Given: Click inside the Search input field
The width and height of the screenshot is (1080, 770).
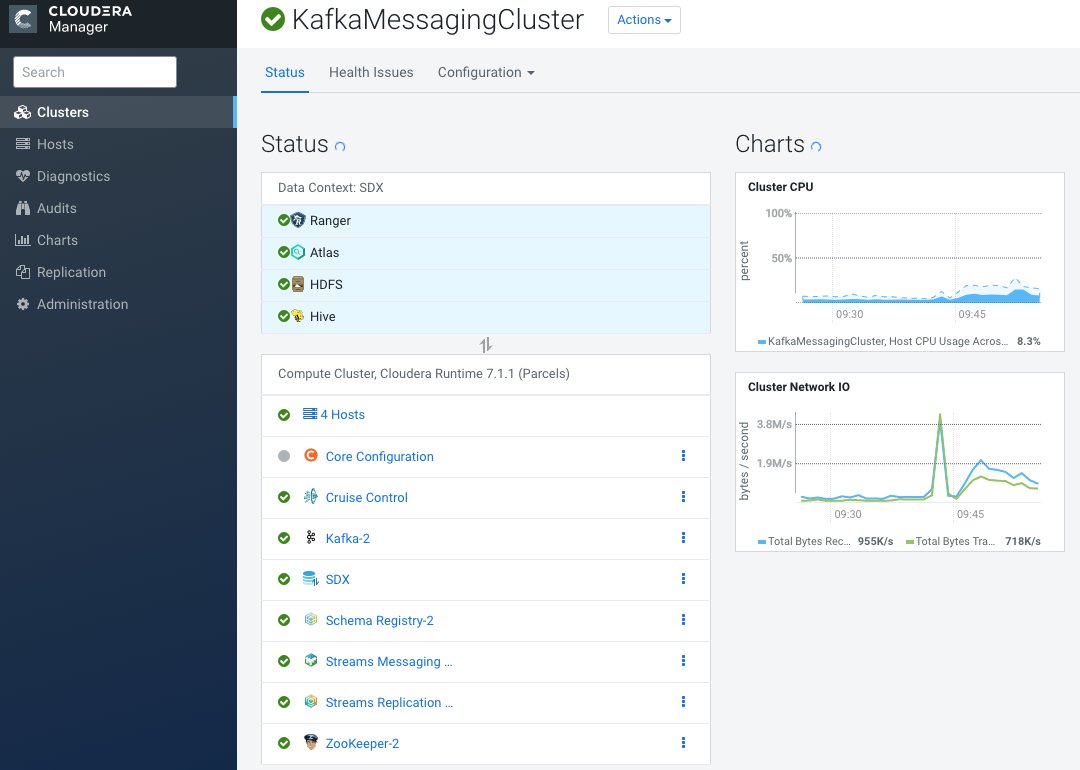Looking at the screenshot, I should [95, 72].
